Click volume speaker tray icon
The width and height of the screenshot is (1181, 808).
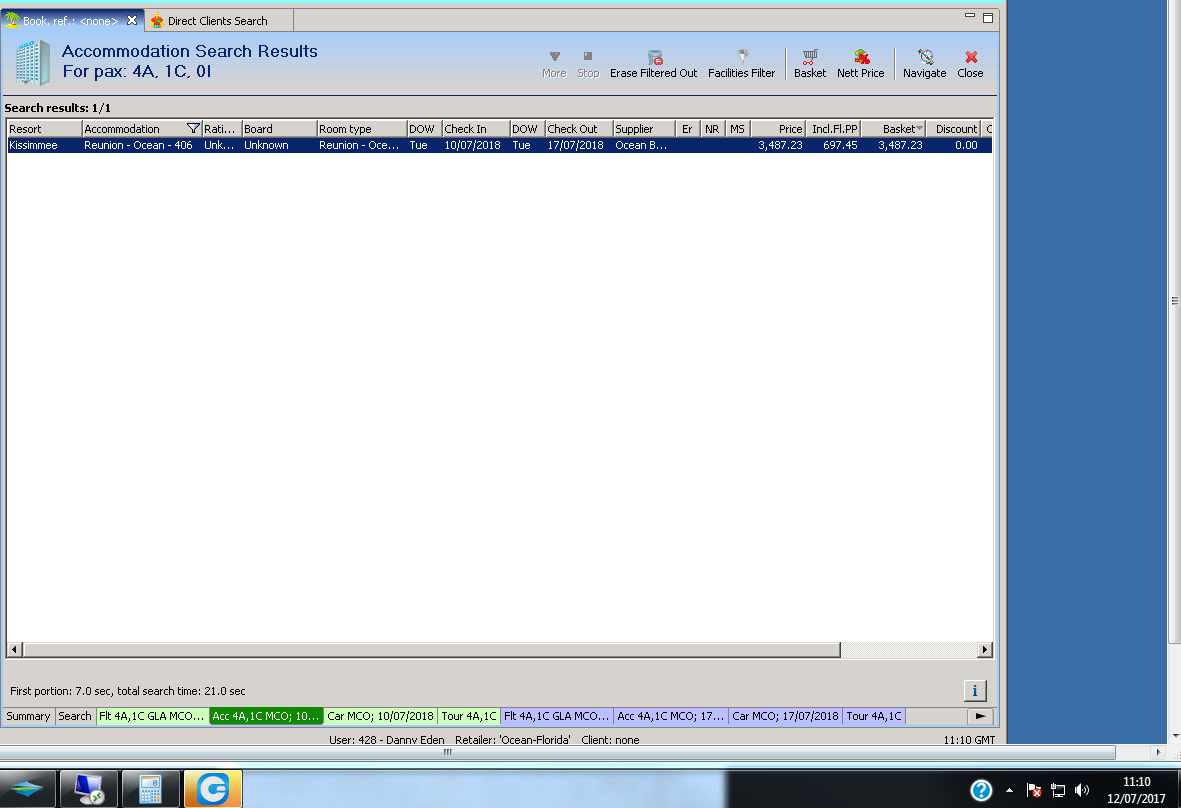[x=1082, y=790]
